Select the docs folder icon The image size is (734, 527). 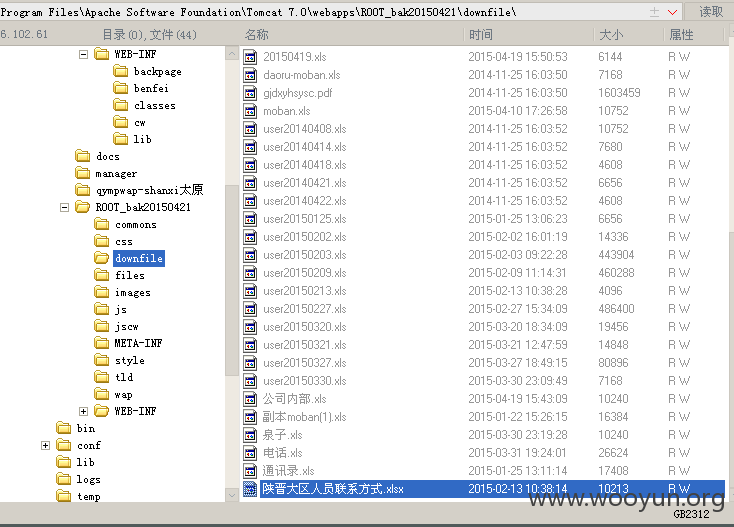pos(82,156)
